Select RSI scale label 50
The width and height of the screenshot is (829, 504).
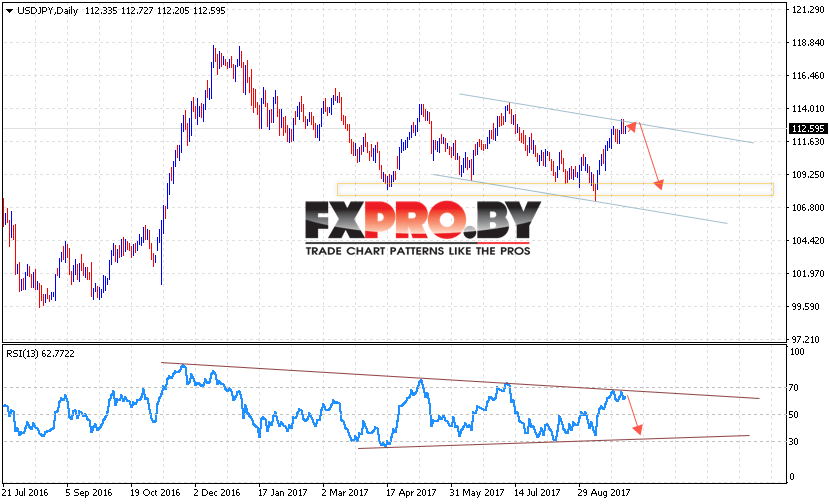(x=794, y=415)
